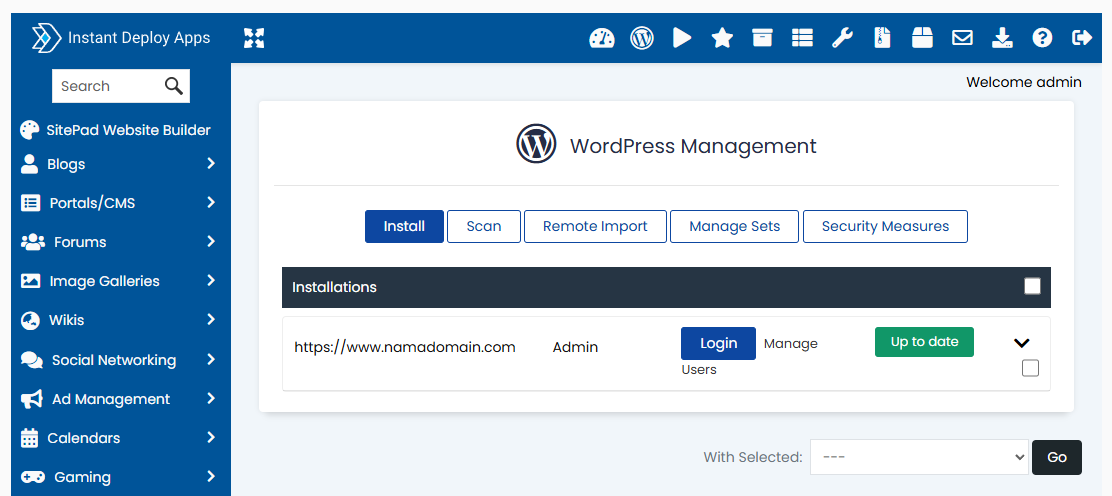
Task: Open the zipped file import icon
Action: [882, 38]
